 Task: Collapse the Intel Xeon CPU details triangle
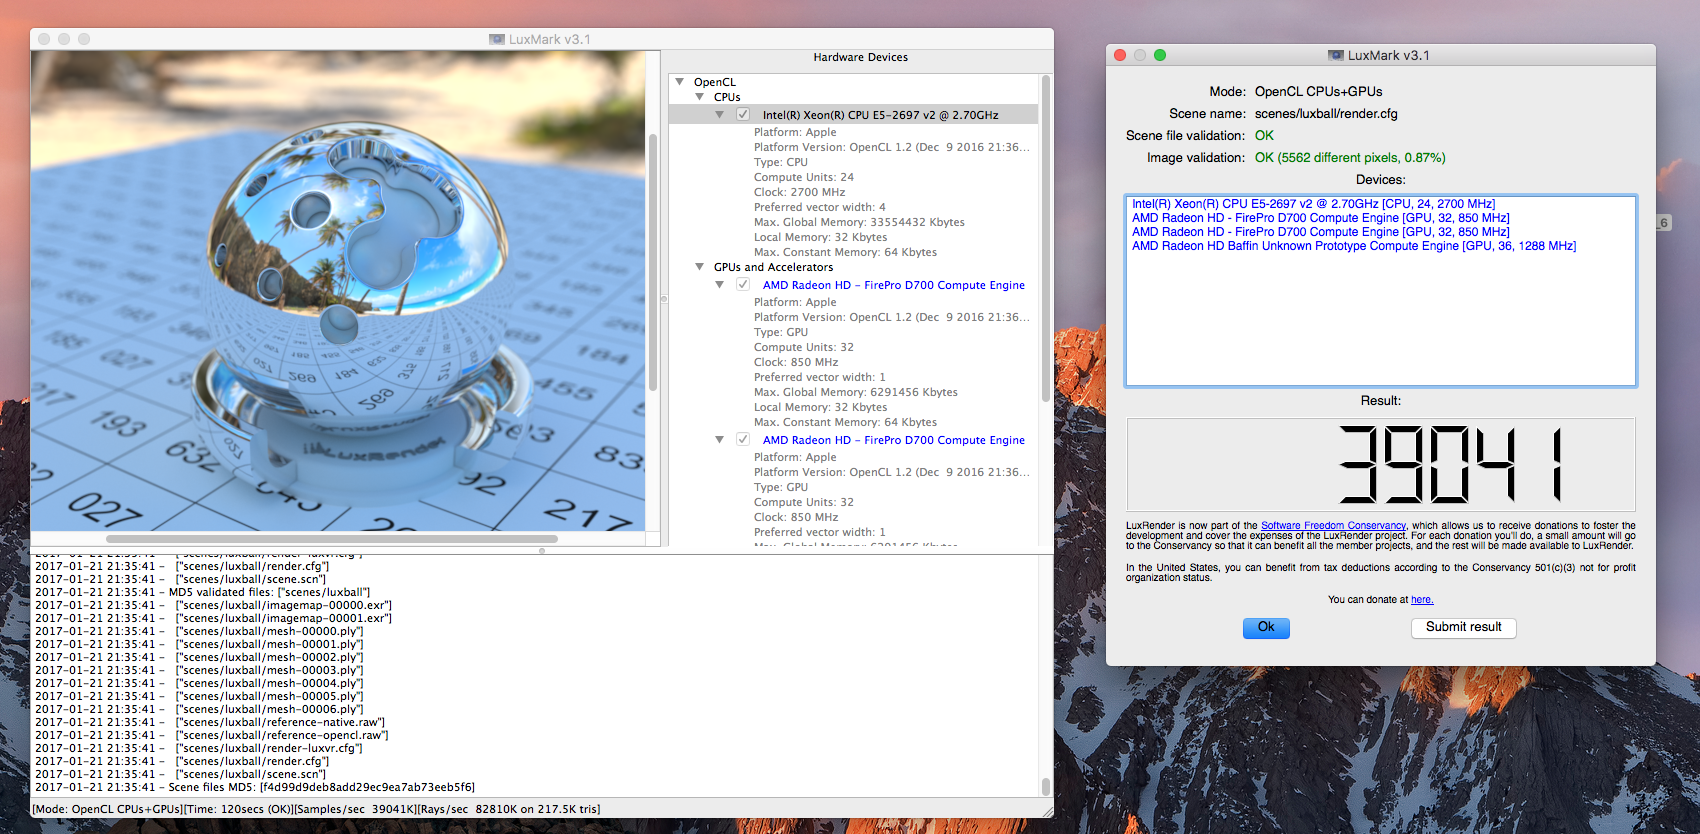point(720,115)
